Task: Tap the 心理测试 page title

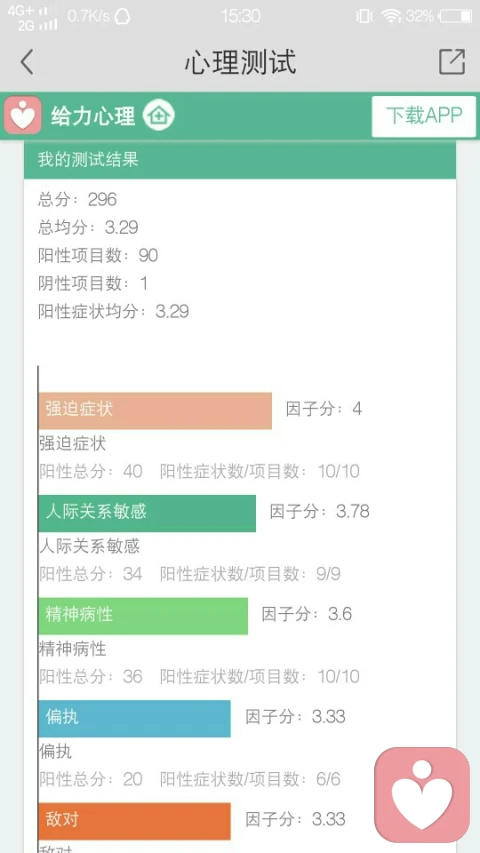Action: 240,62
